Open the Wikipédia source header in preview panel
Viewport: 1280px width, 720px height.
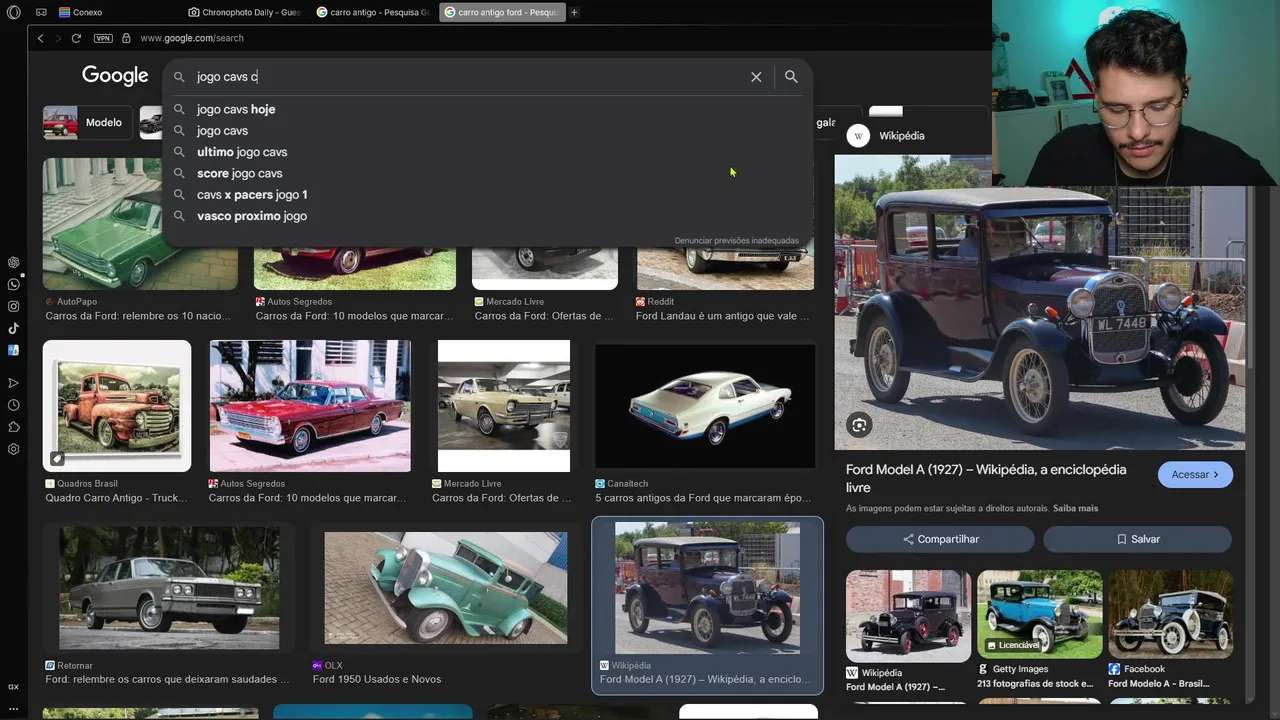coord(886,136)
